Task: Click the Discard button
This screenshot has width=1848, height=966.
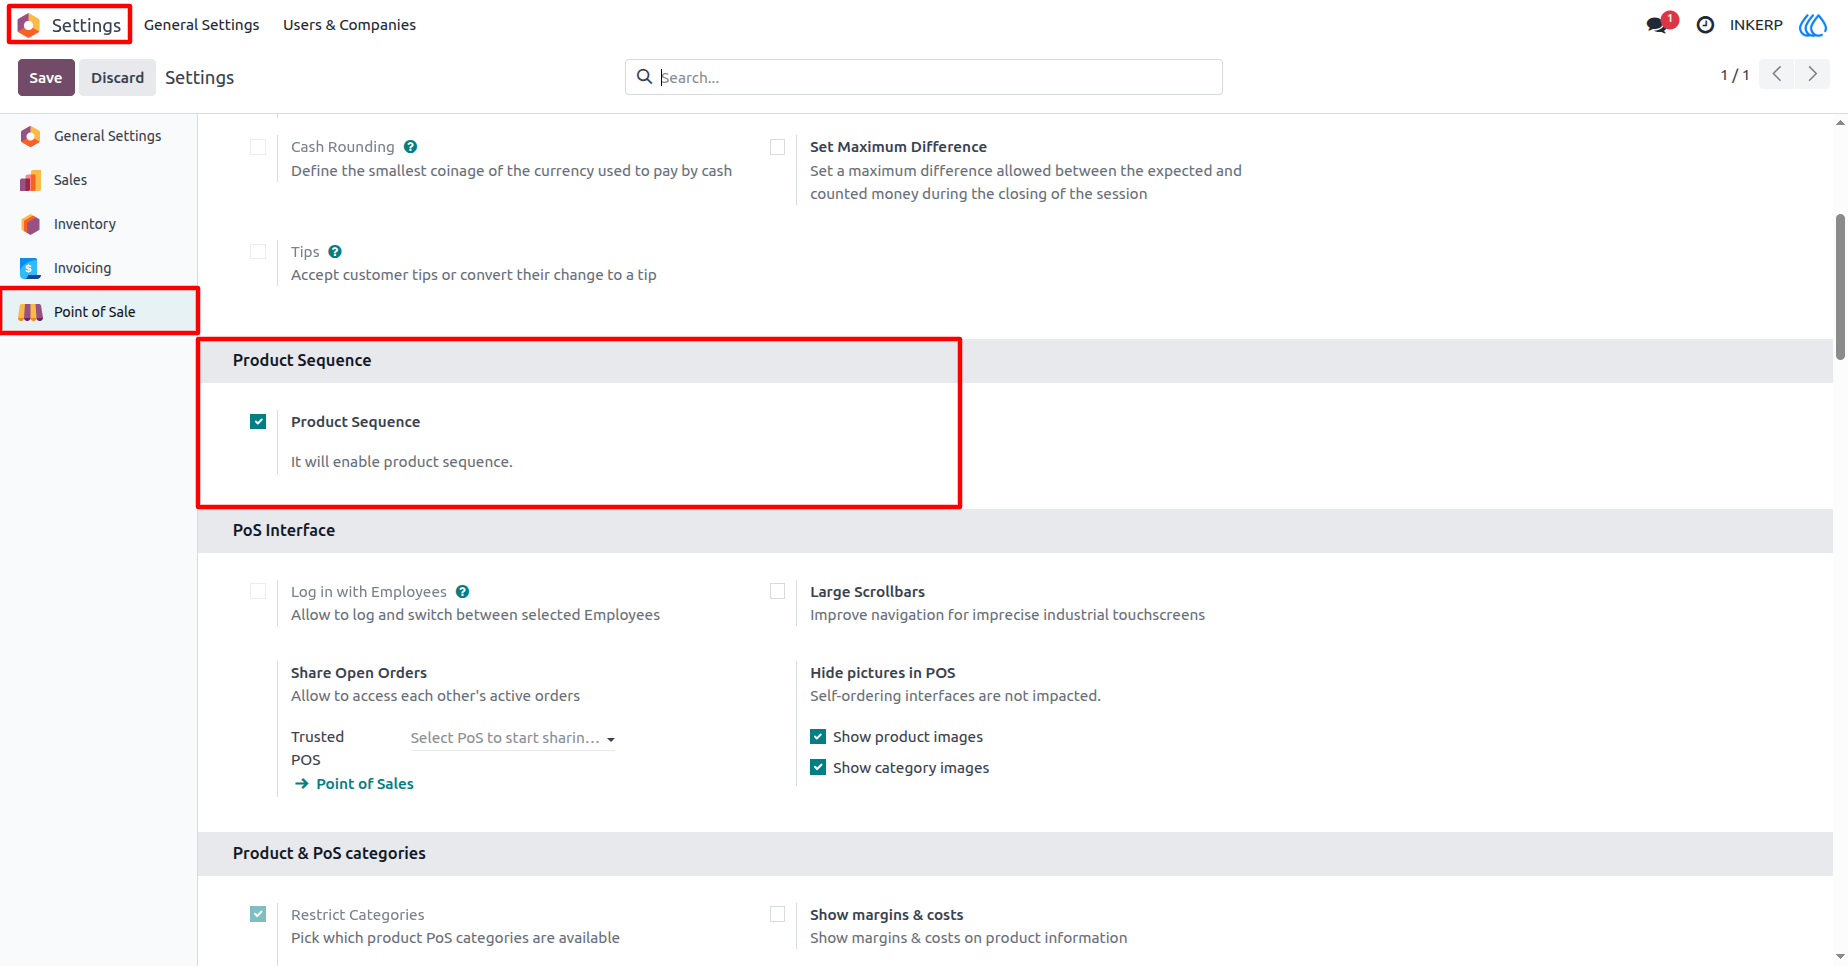Action: tap(118, 78)
